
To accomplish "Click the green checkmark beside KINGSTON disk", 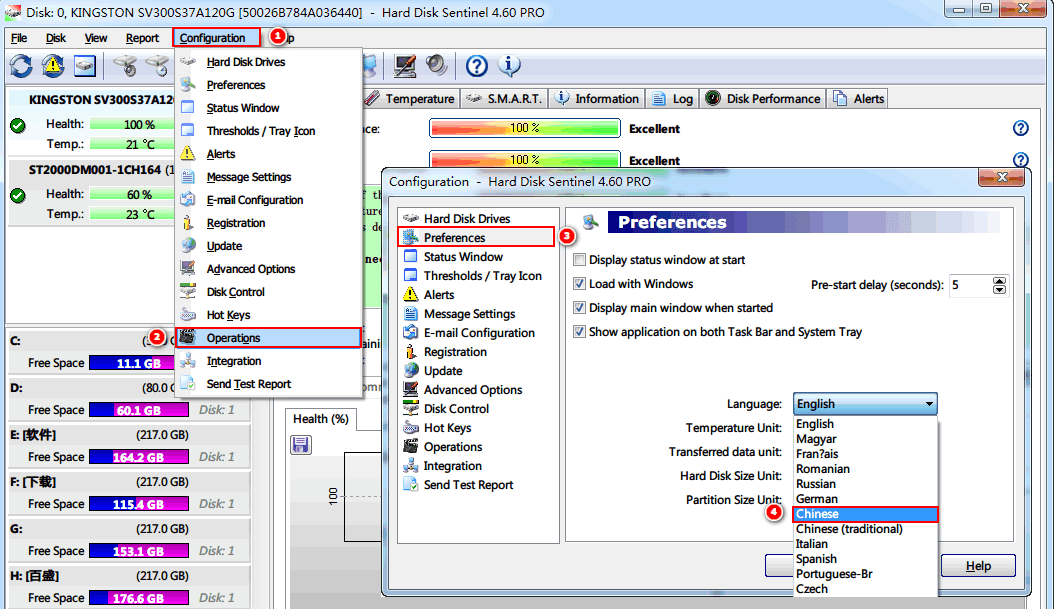I will 17,125.
